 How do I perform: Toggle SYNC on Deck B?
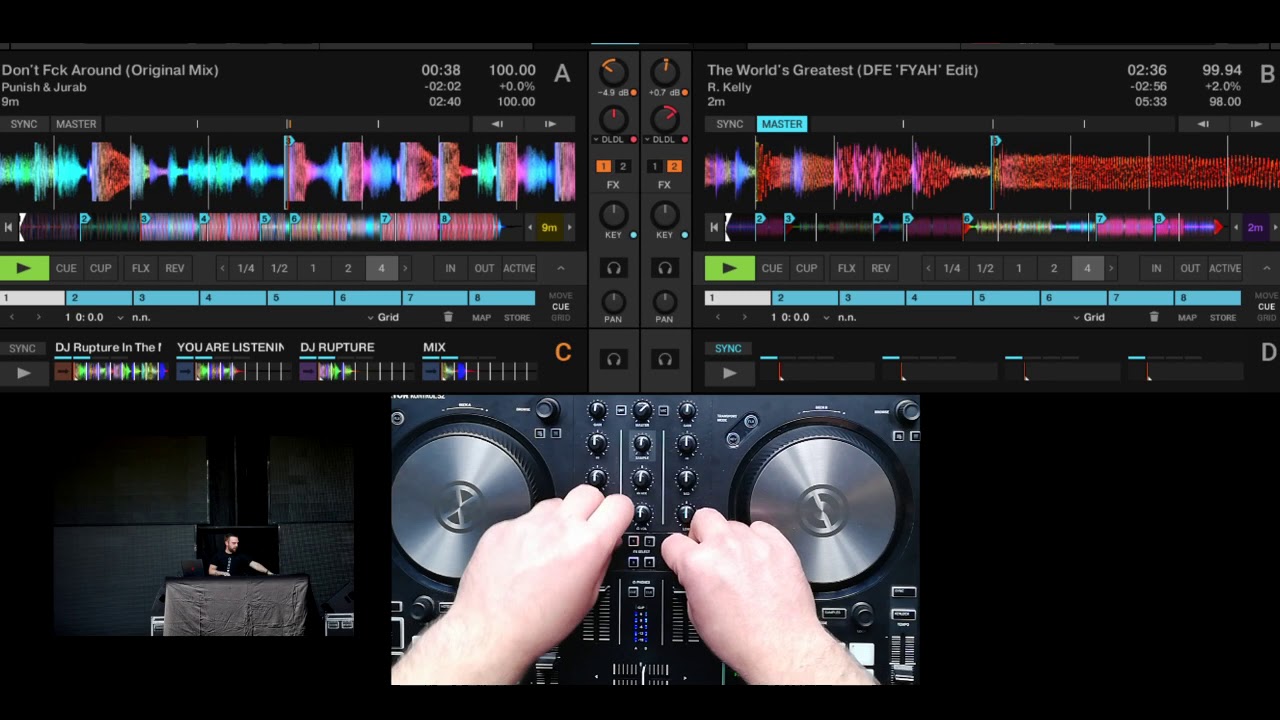click(730, 124)
